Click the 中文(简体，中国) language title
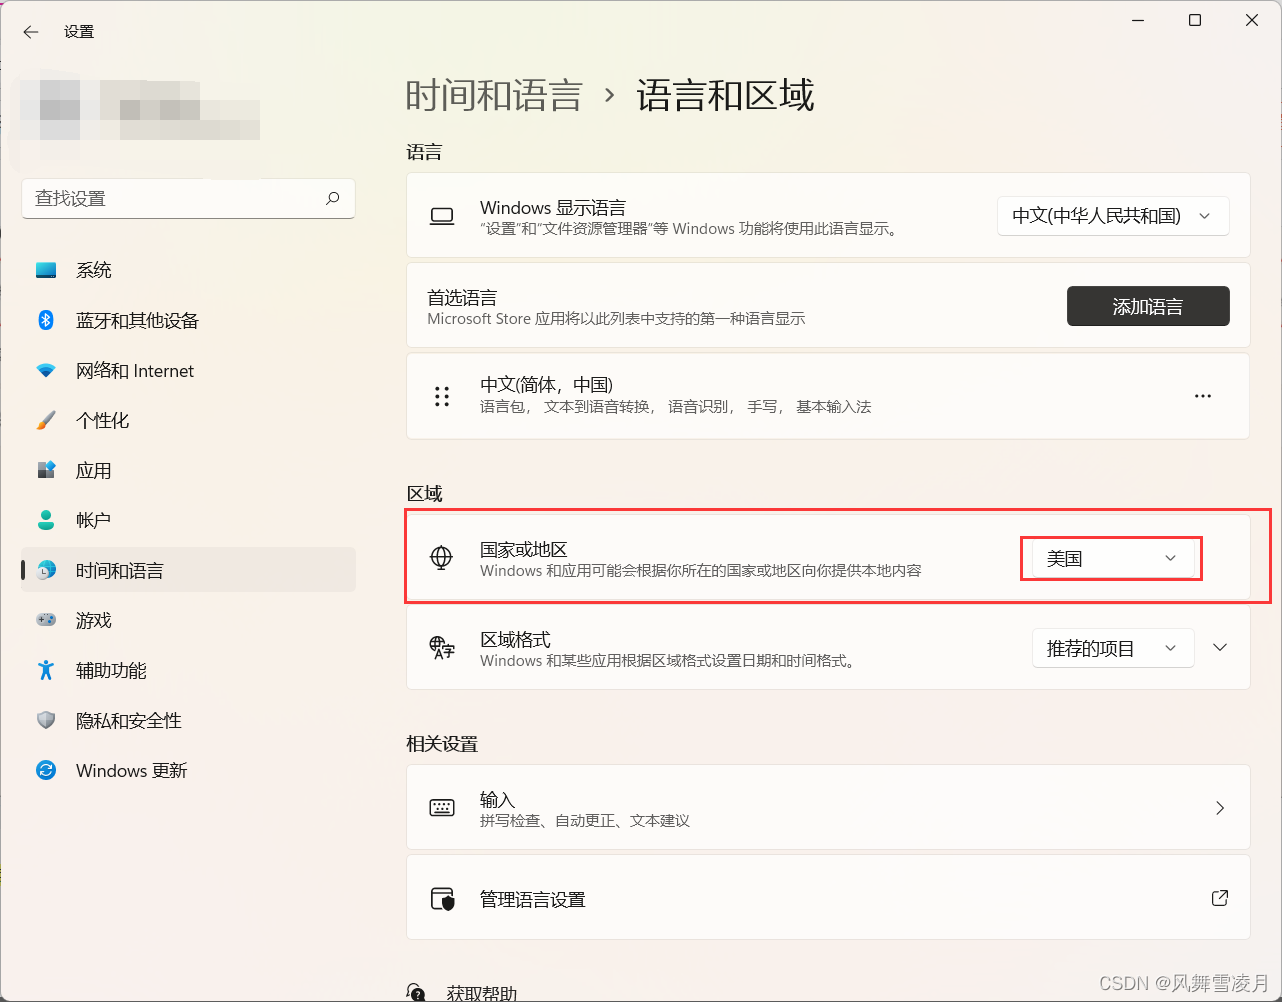Screen dimensions: 1282x1002 point(546,385)
